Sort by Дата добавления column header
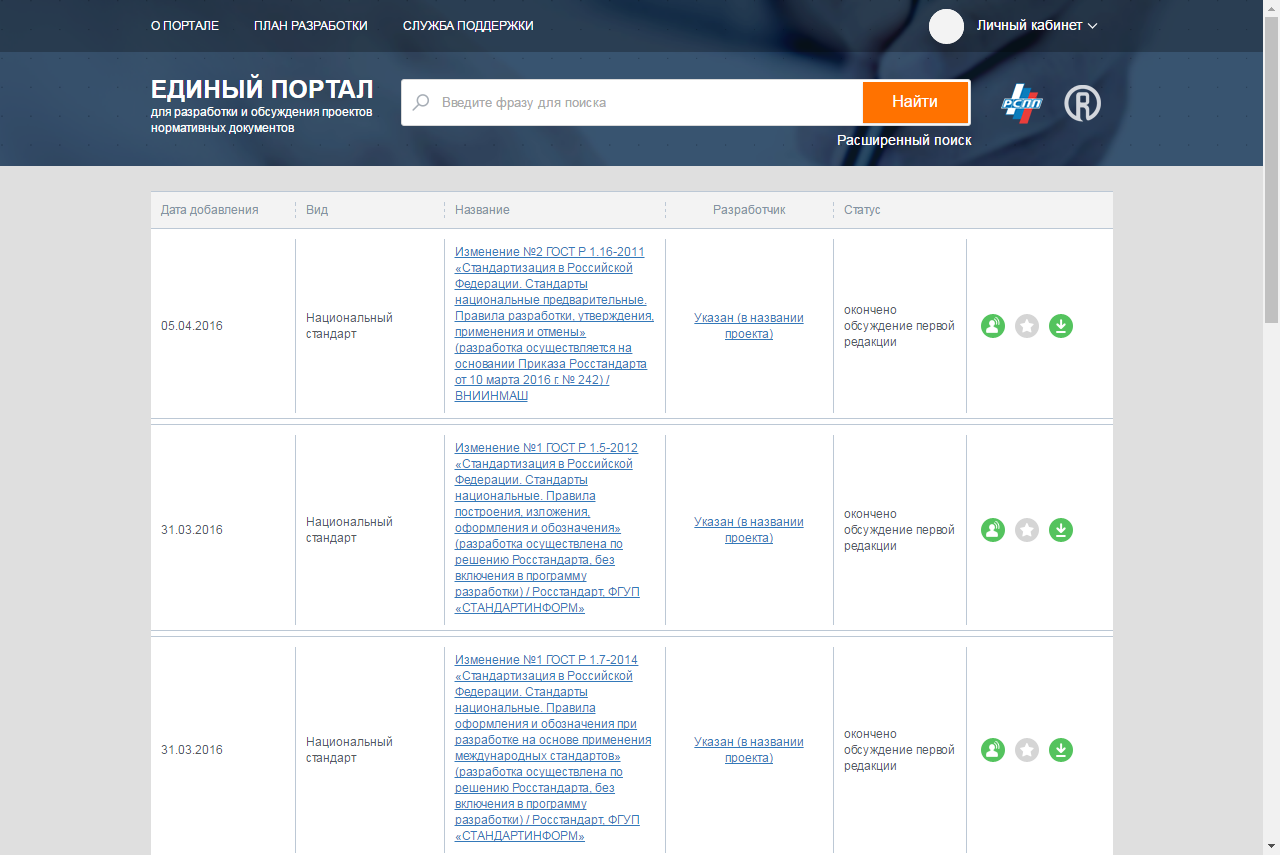1280x855 pixels. coord(210,210)
